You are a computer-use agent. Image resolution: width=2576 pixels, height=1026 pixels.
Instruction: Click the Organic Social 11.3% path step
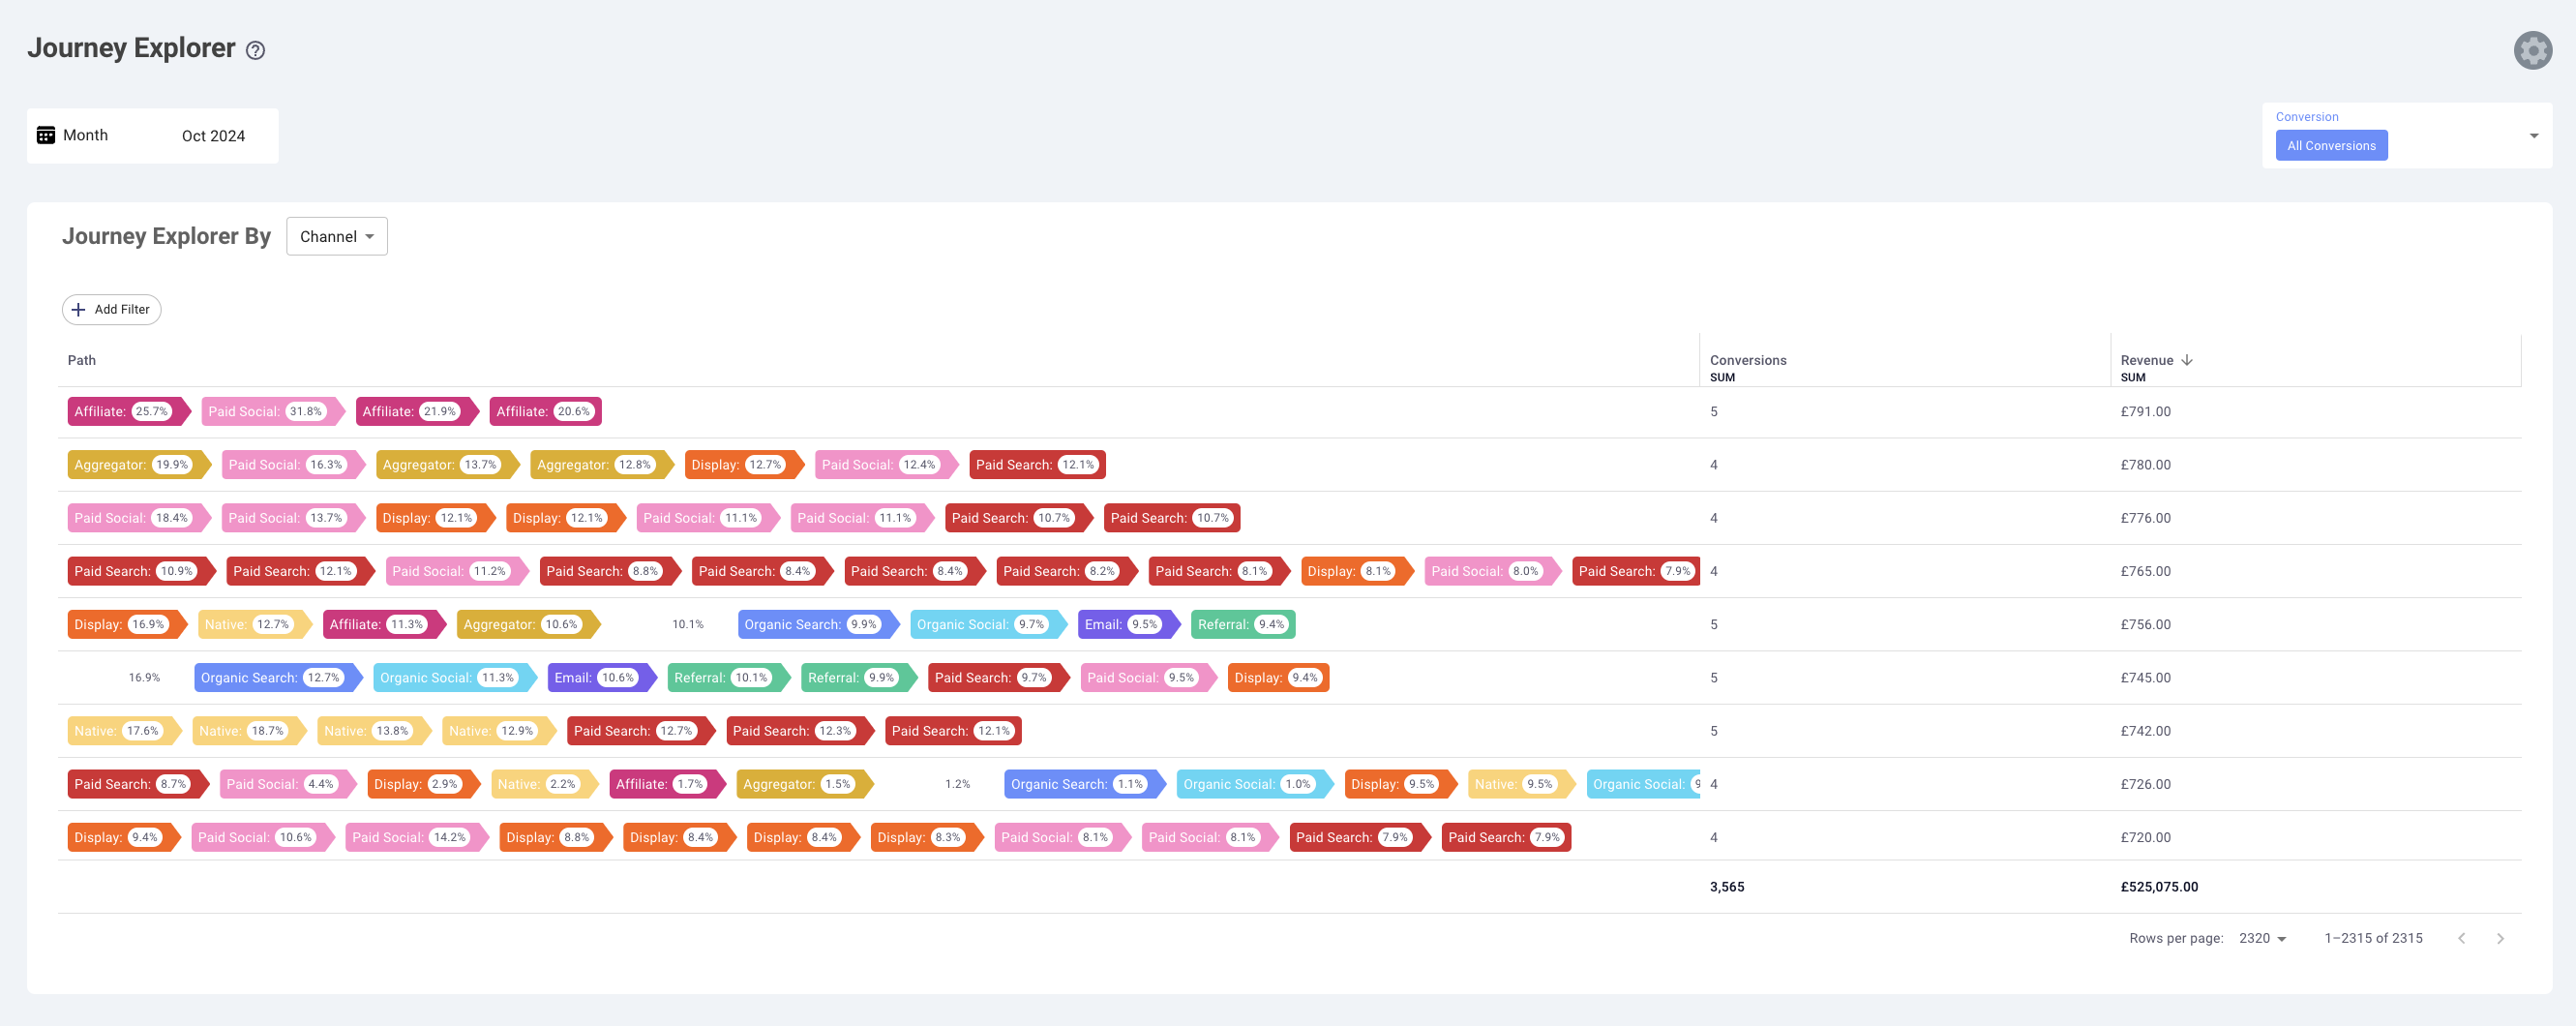455,678
